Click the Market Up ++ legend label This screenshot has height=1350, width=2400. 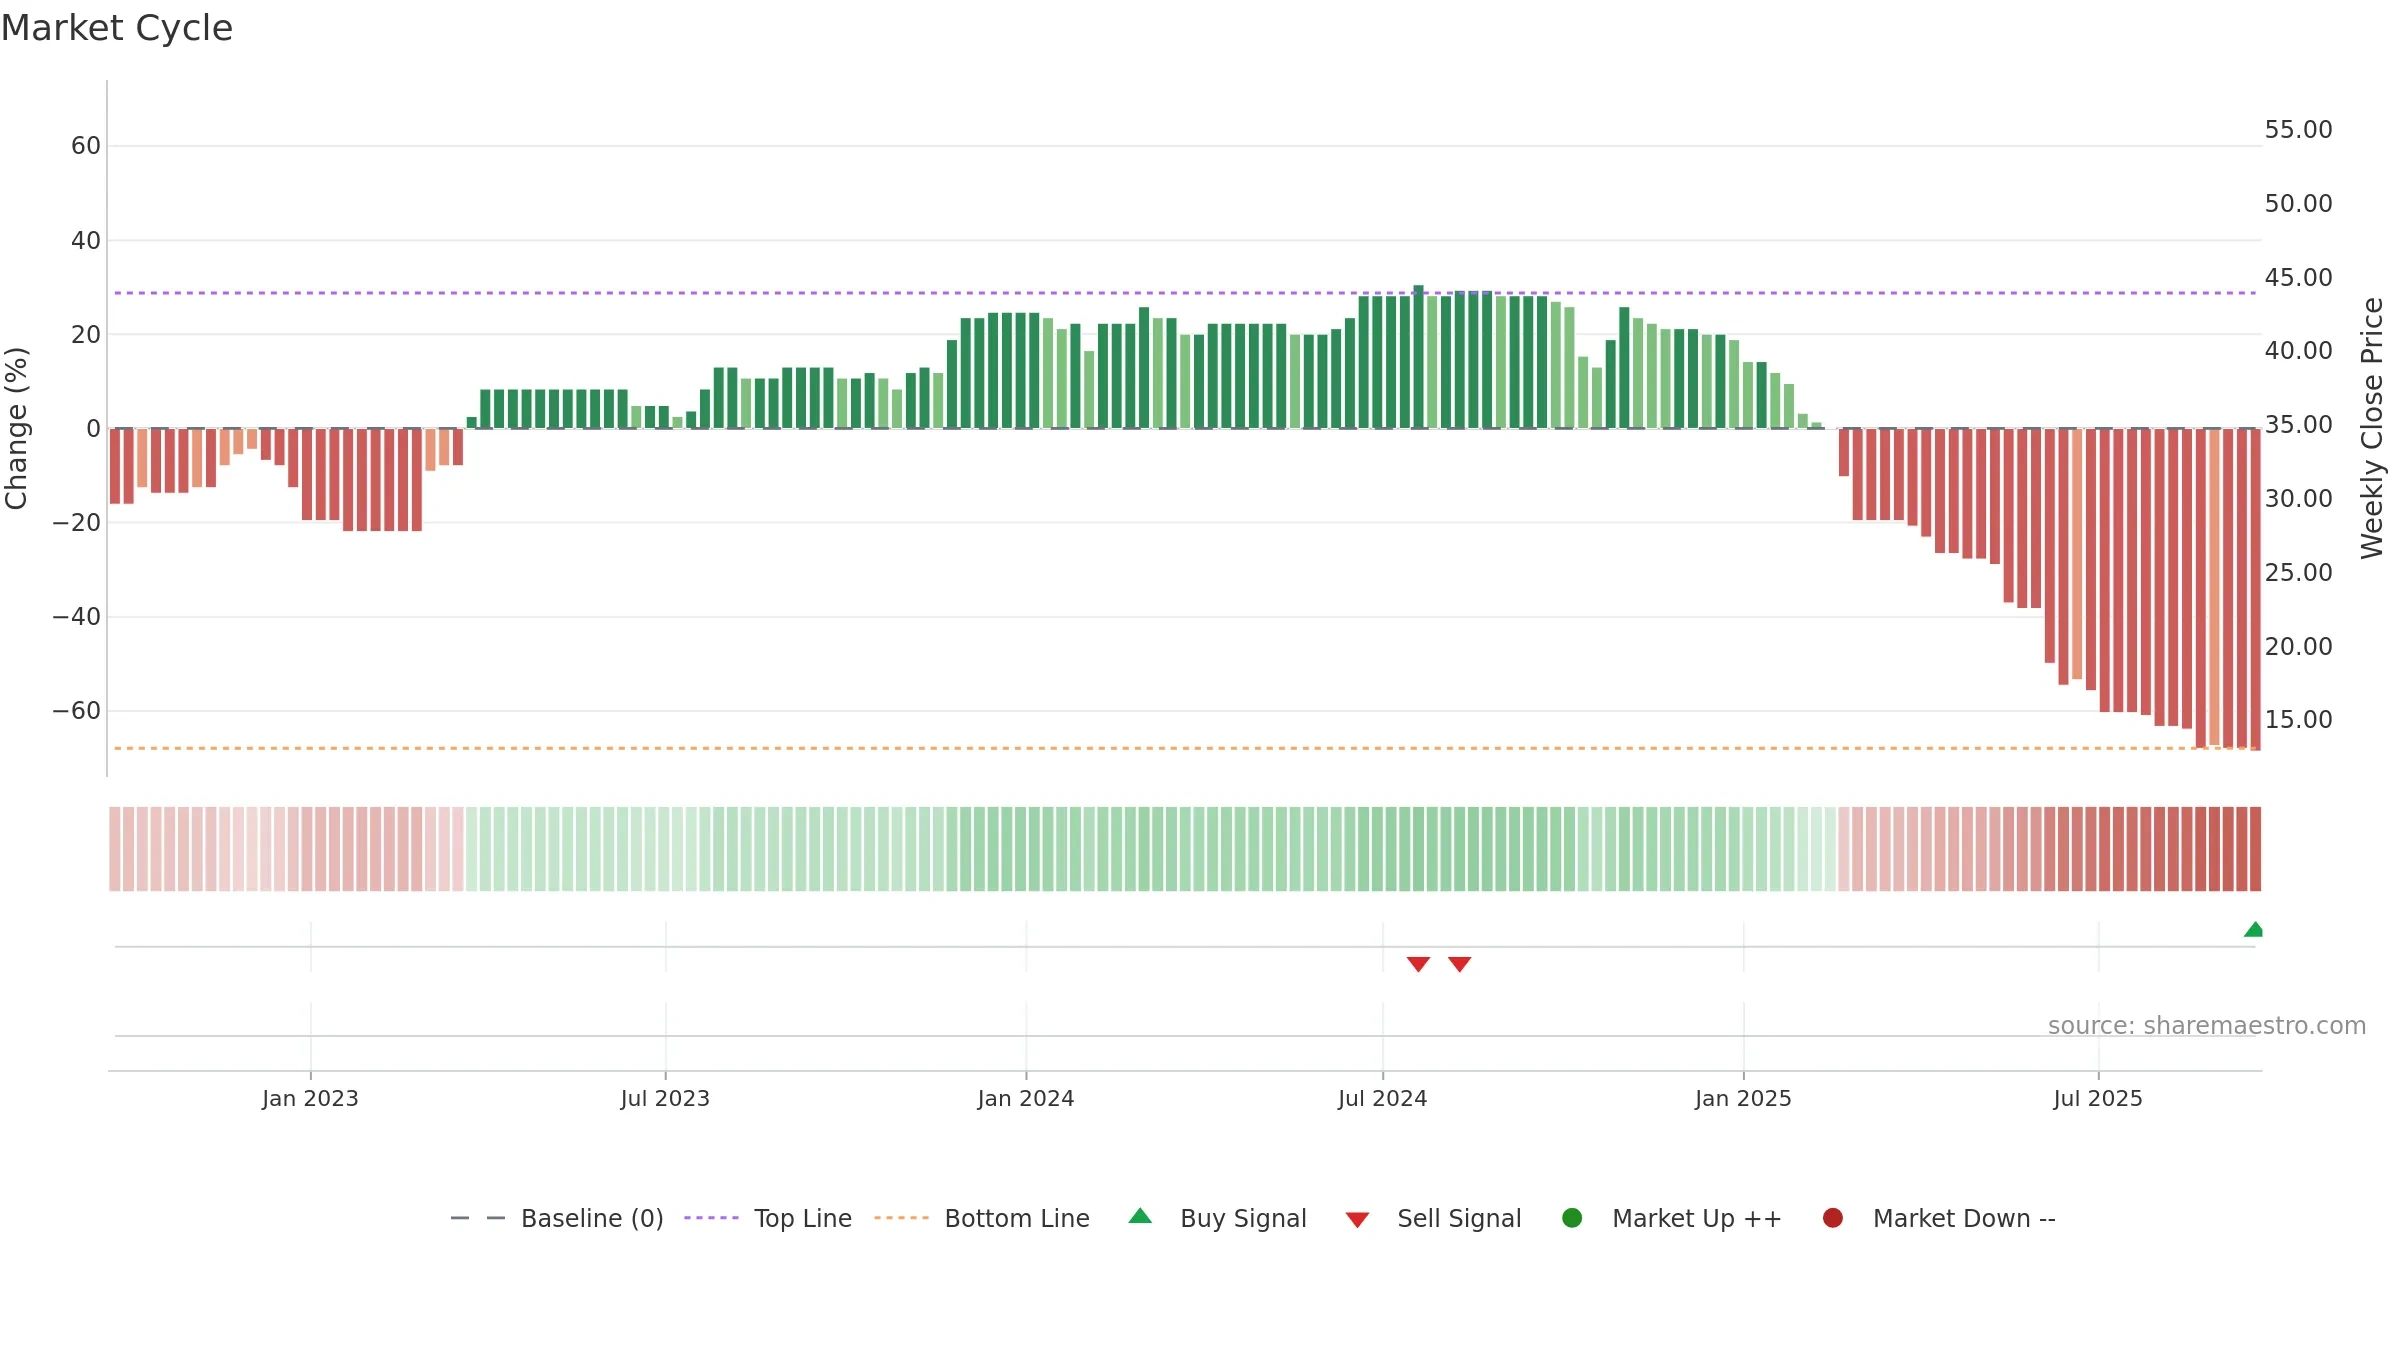1697,1218
